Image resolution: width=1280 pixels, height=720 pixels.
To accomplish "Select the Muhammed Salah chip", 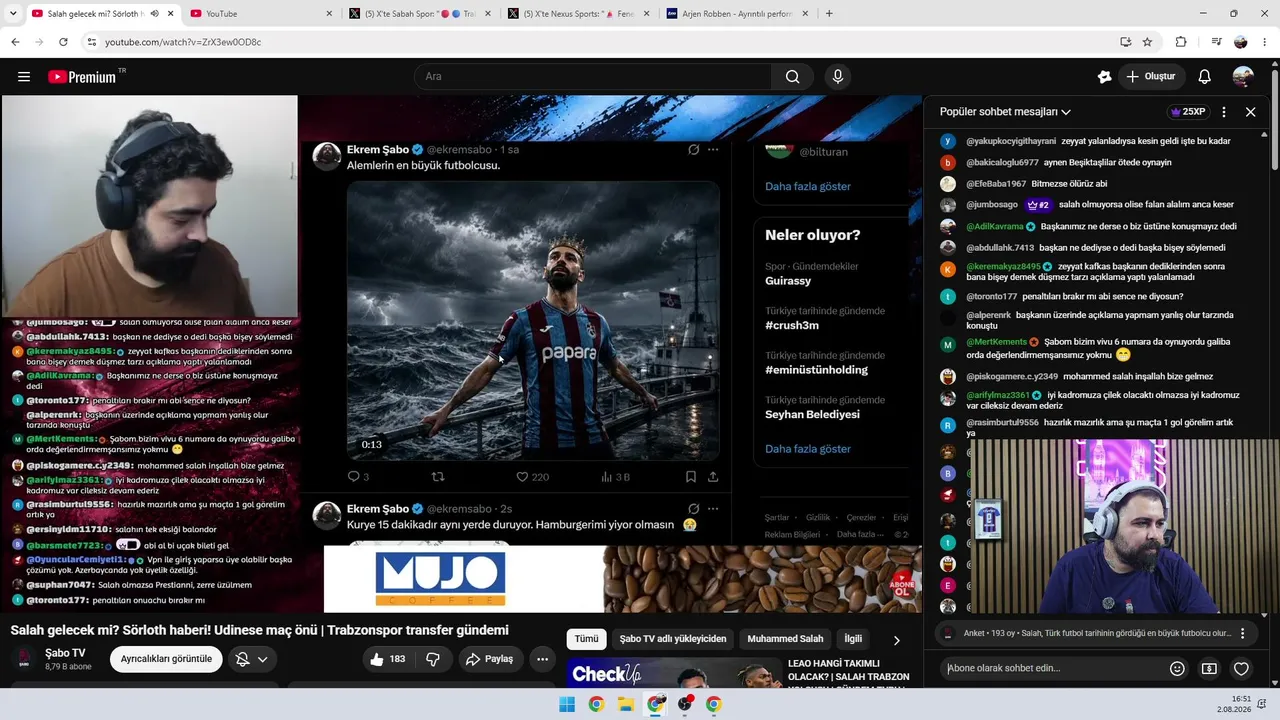I will tap(785, 639).
